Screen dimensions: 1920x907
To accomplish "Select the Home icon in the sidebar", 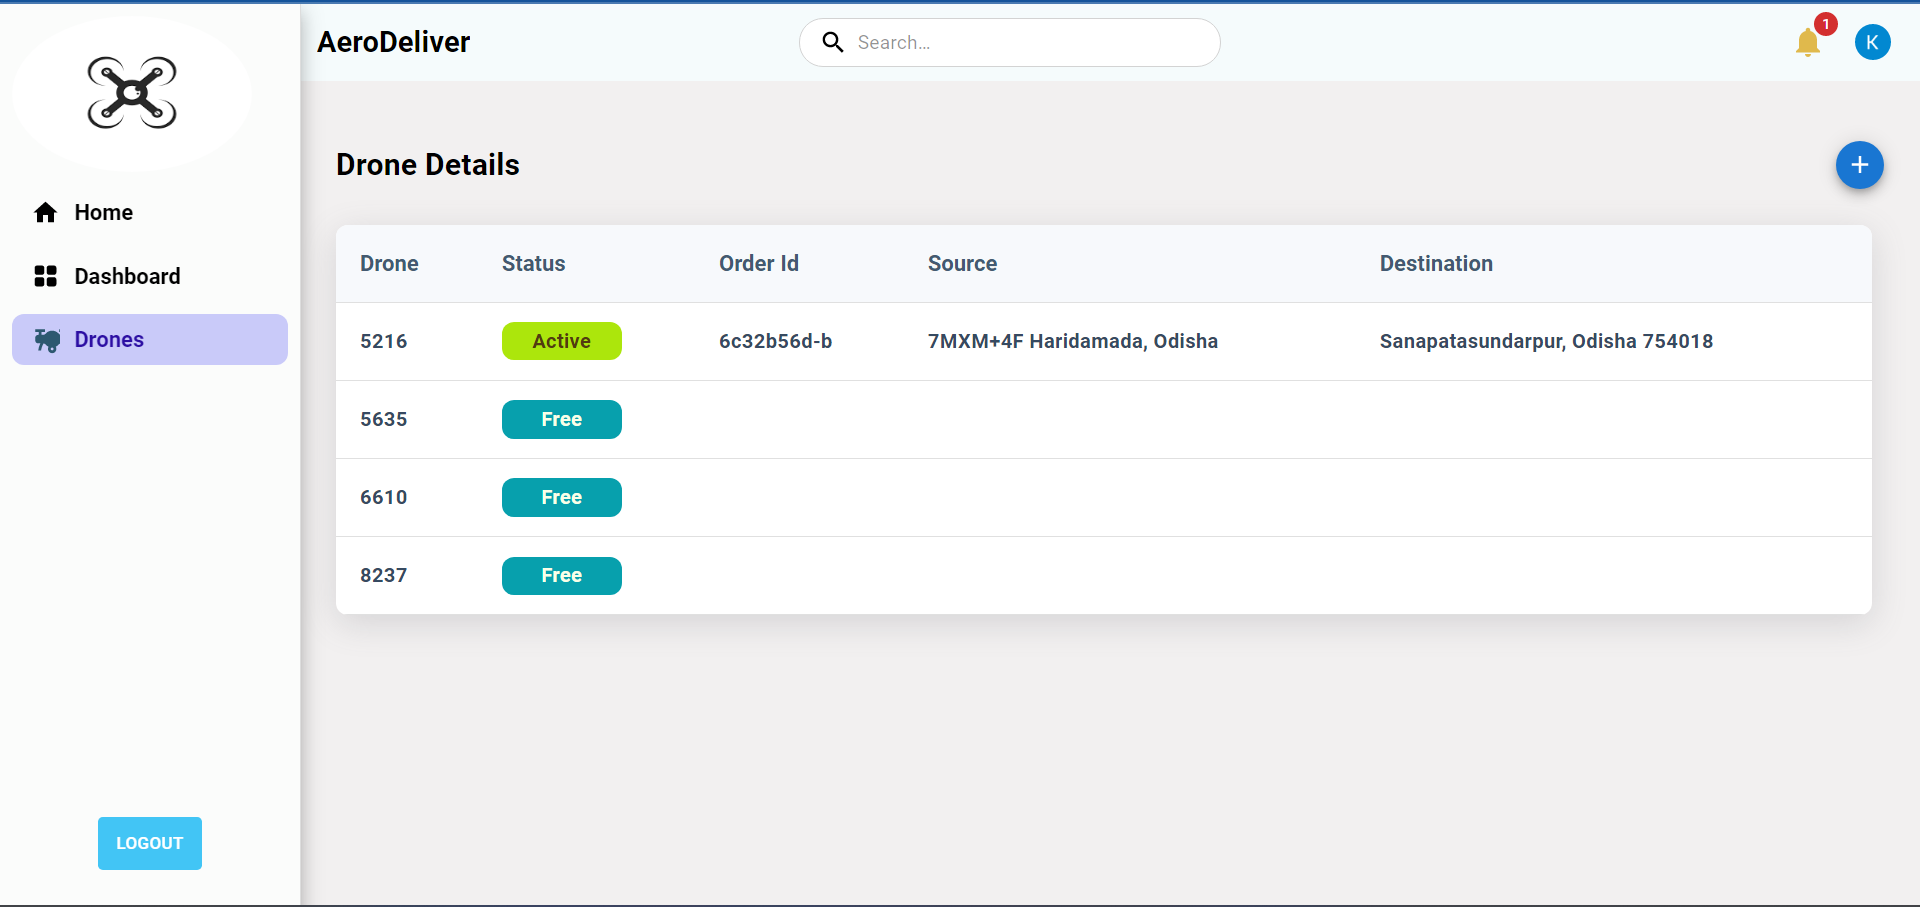I will [x=45, y=212].
